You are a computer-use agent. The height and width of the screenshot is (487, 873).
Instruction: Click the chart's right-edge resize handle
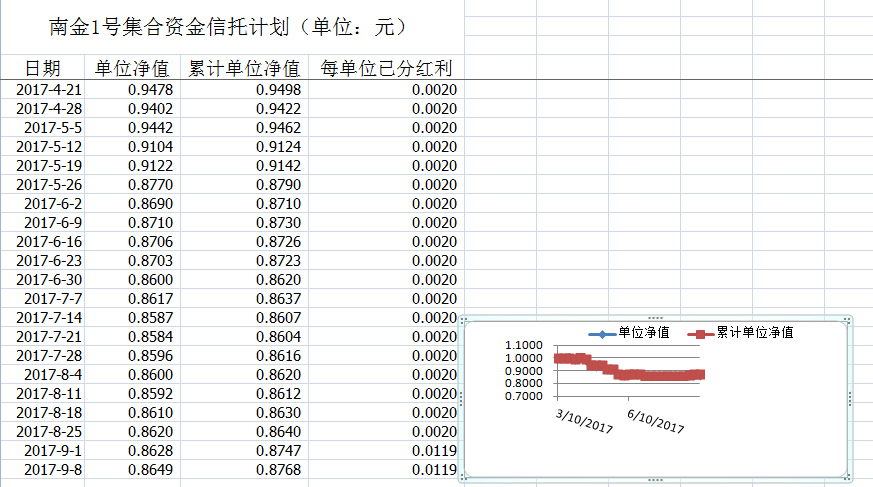point(849,399)
